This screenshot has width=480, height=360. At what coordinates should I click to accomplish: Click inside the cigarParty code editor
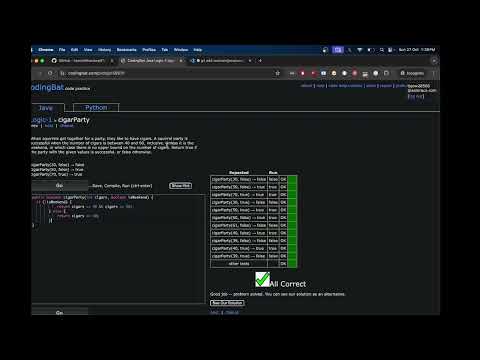[118, 248]
